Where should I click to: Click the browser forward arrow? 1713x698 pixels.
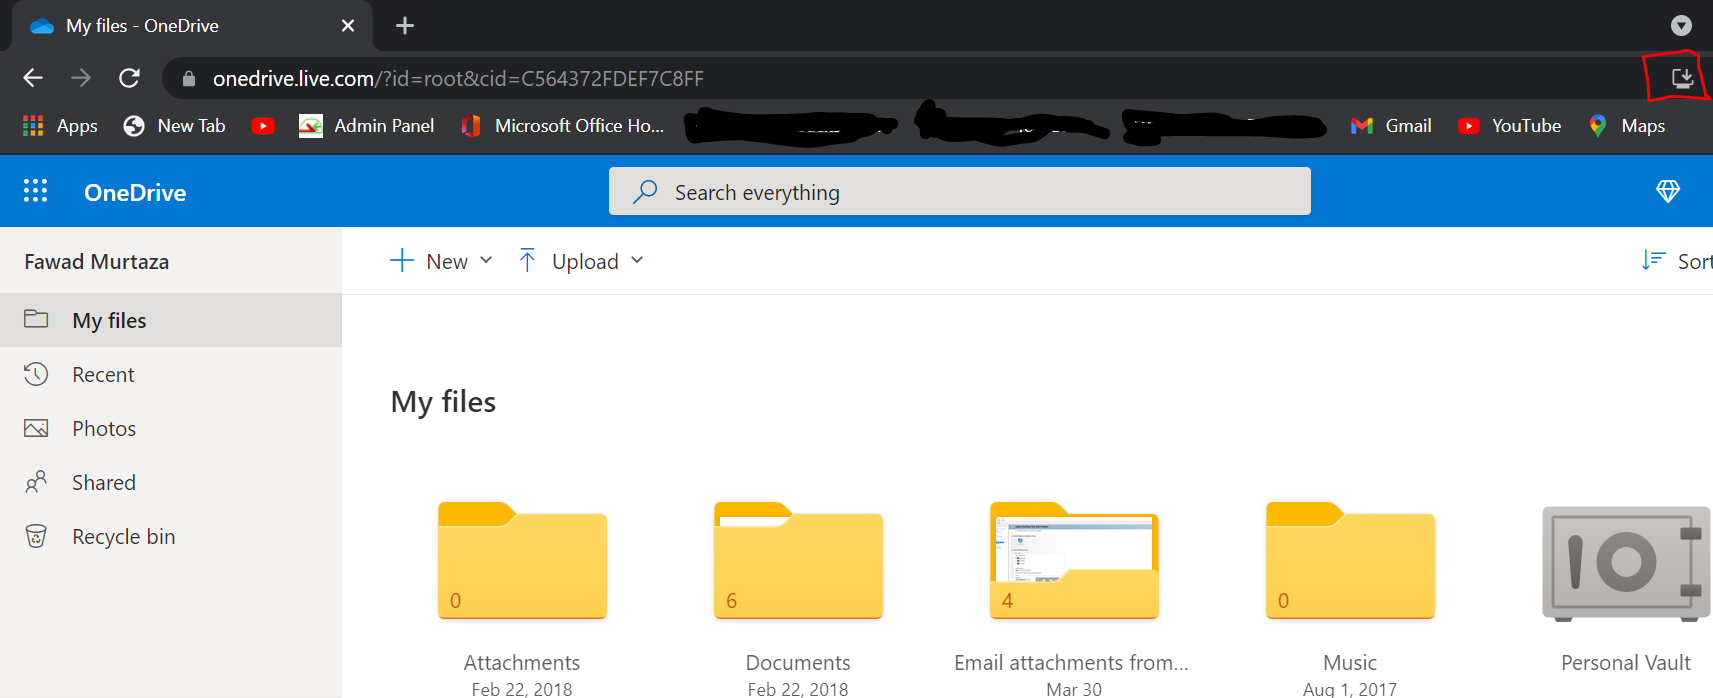coord(81,78)
